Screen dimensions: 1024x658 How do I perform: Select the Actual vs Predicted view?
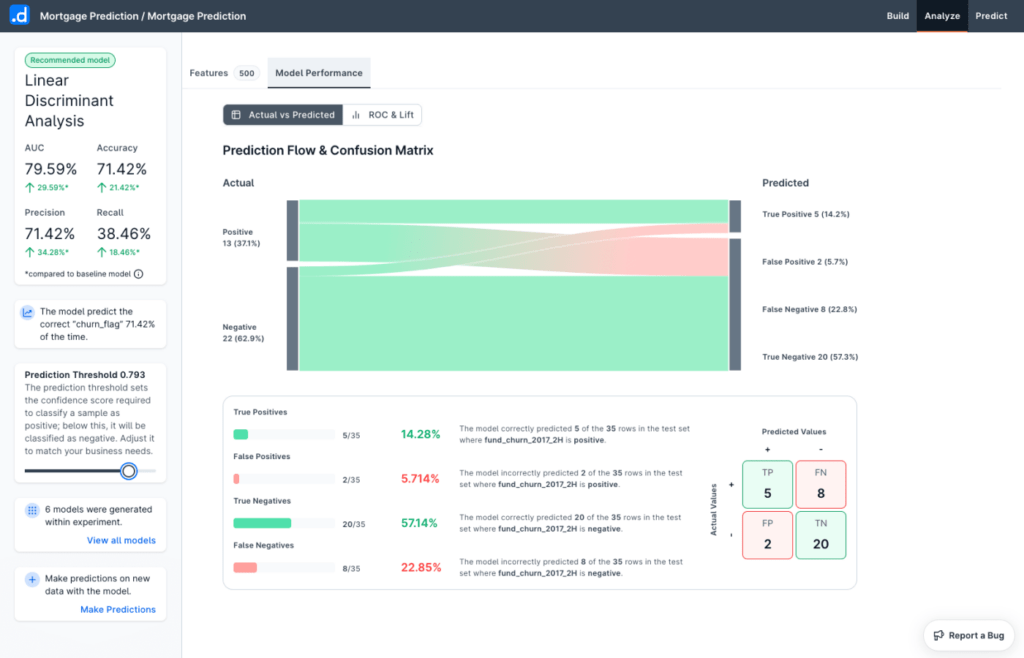[283, 114]
